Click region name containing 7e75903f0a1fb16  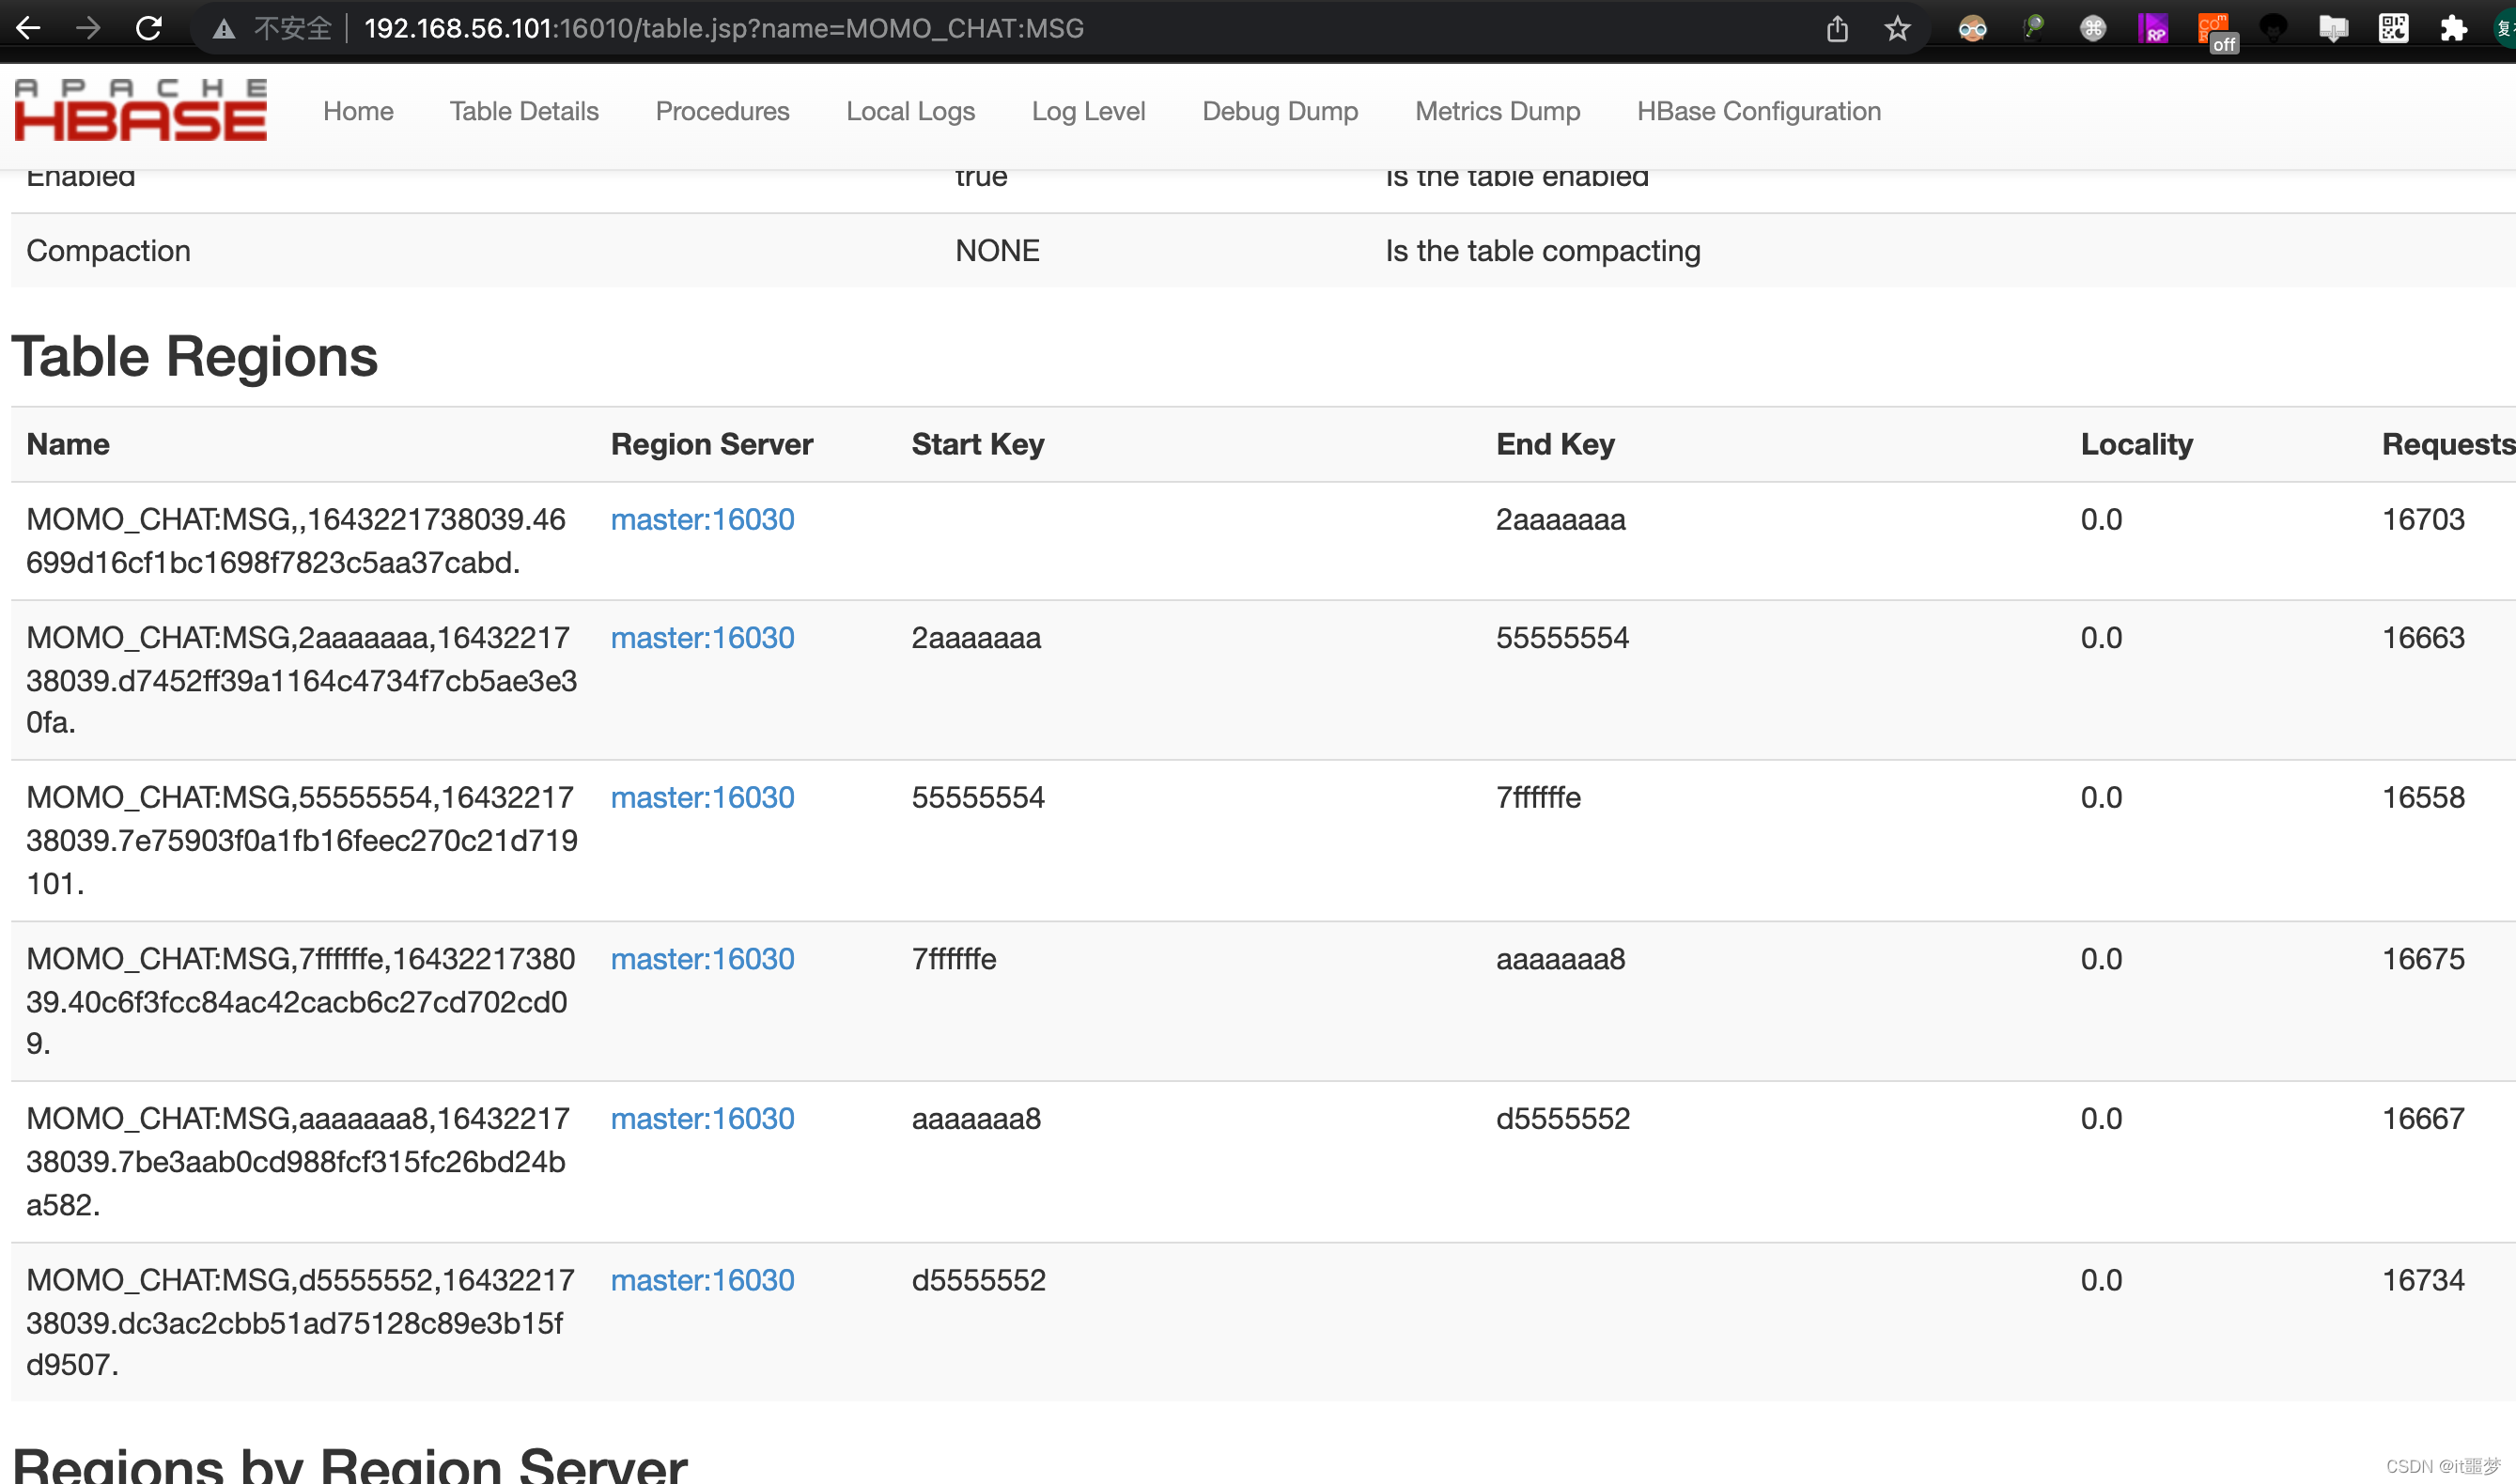point(301,840)
